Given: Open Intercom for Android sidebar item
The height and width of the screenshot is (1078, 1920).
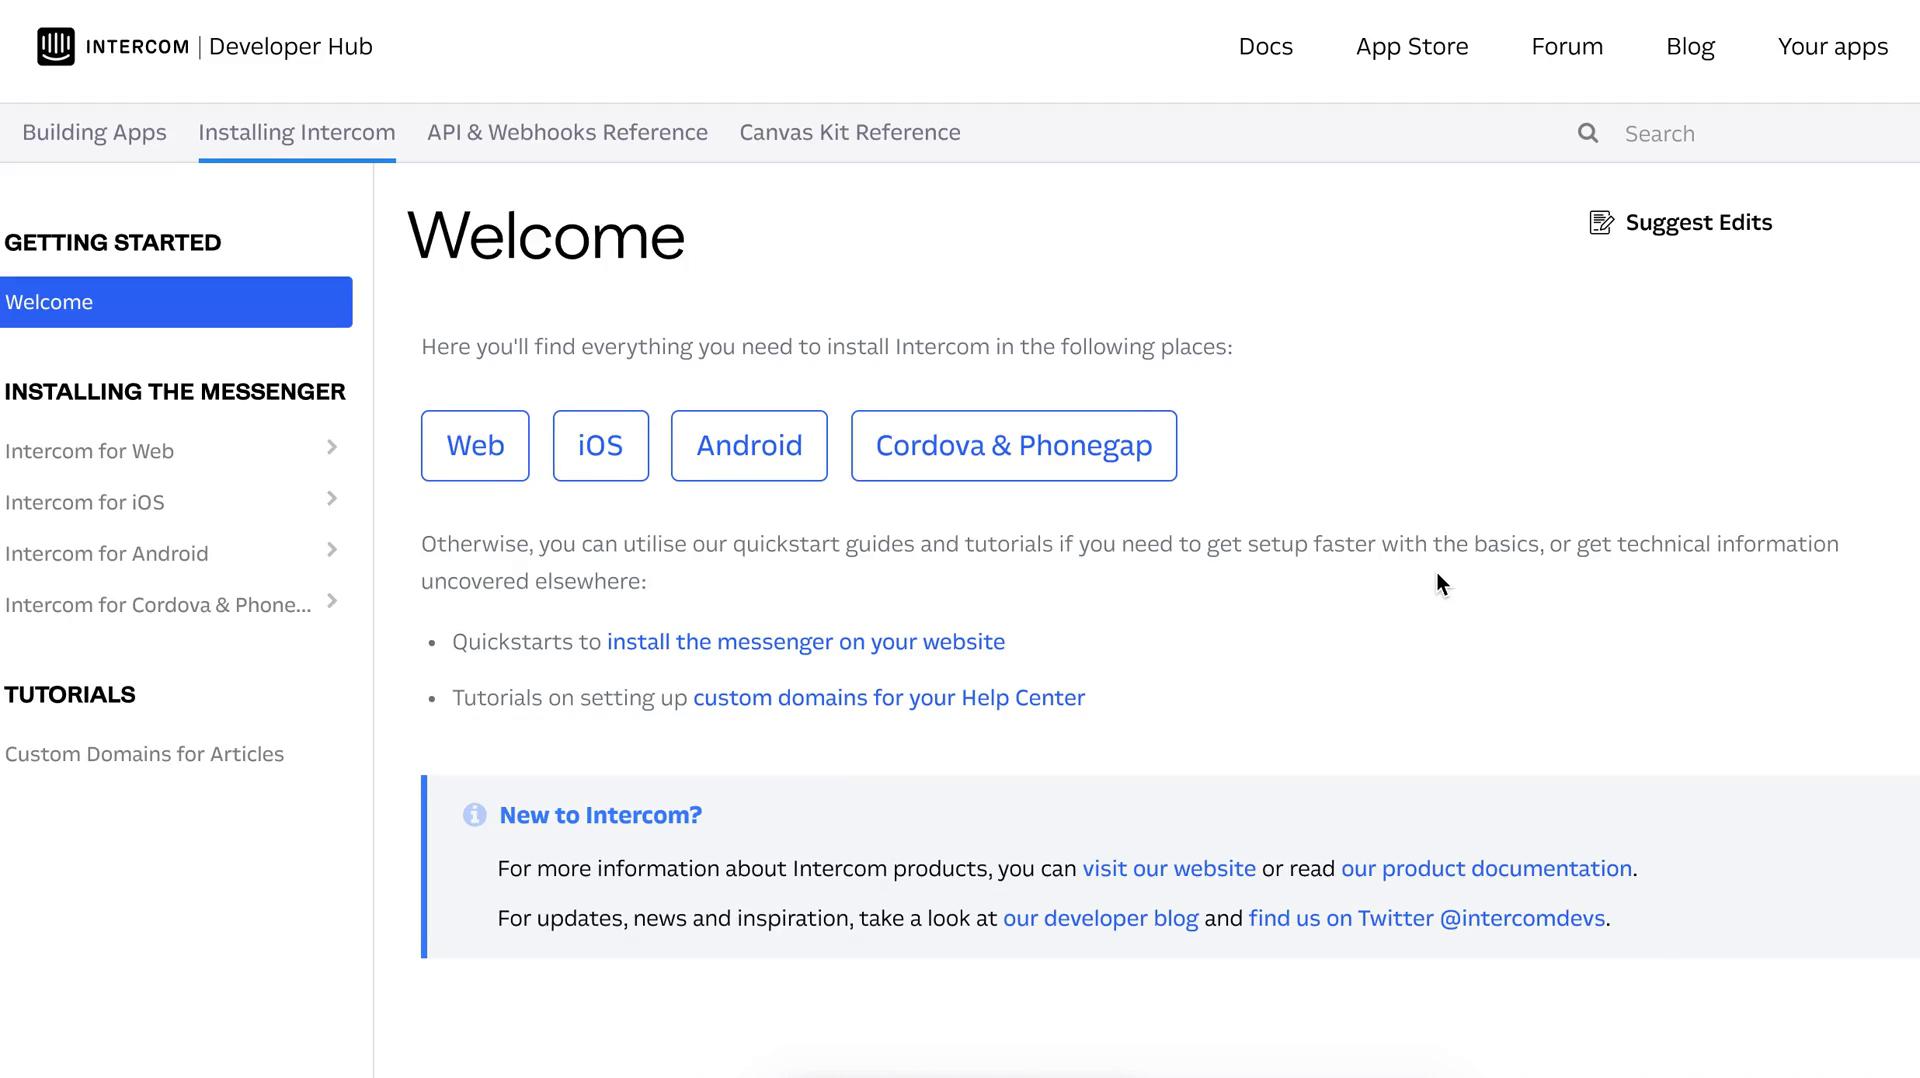Looking at the screenshot, I should (106, 553).
